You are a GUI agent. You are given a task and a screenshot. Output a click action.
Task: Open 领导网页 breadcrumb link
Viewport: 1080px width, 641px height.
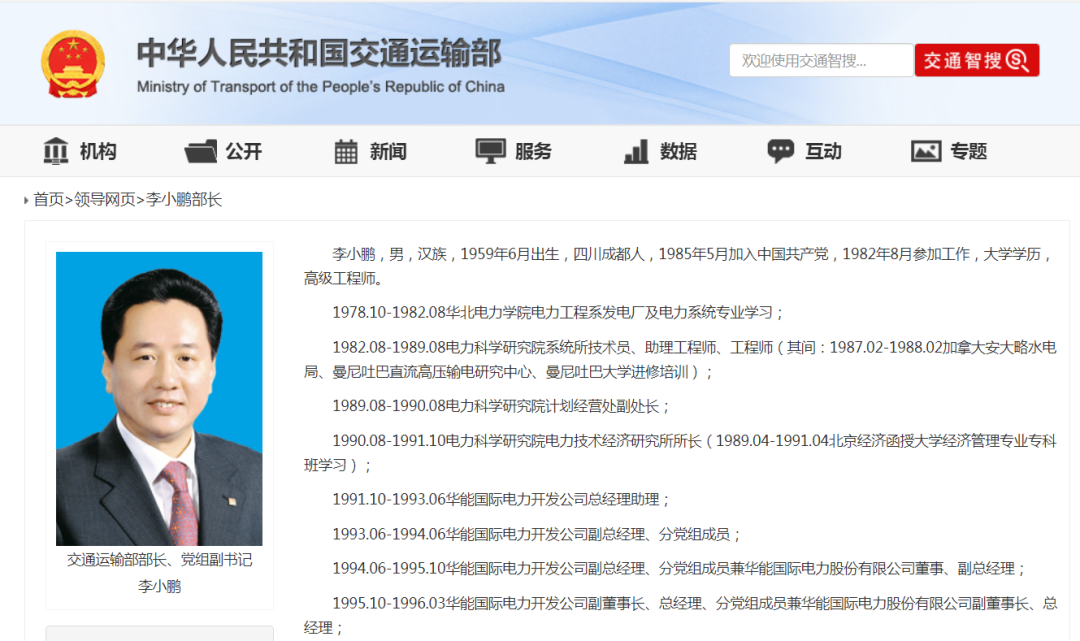[x=105, y=200]
